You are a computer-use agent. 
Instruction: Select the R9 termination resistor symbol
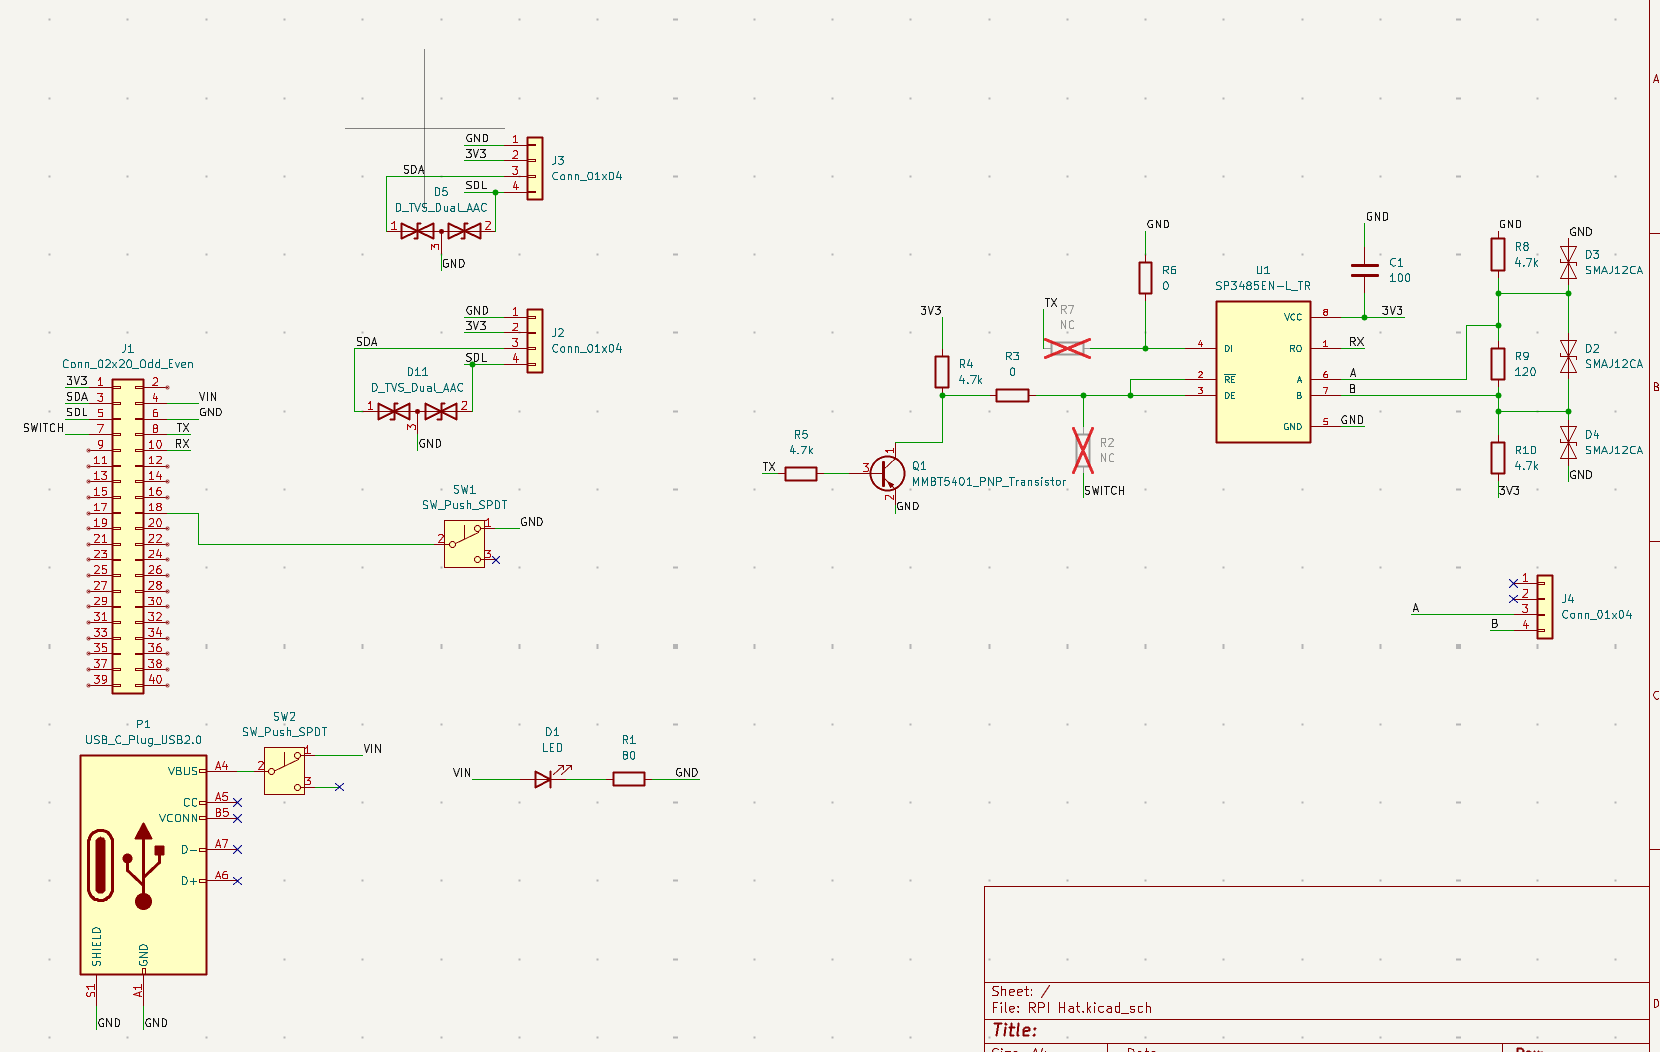[1498, 364]
